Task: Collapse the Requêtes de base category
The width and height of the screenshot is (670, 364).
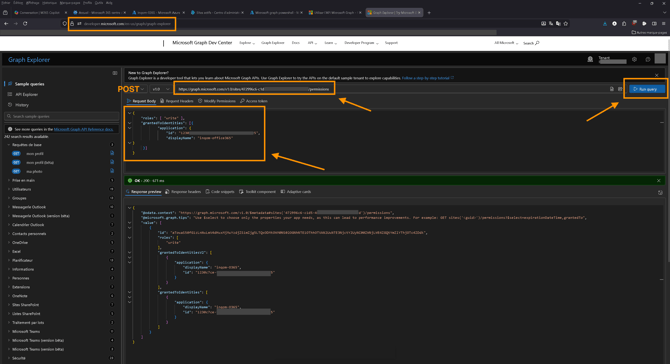Action: point(26,145)
